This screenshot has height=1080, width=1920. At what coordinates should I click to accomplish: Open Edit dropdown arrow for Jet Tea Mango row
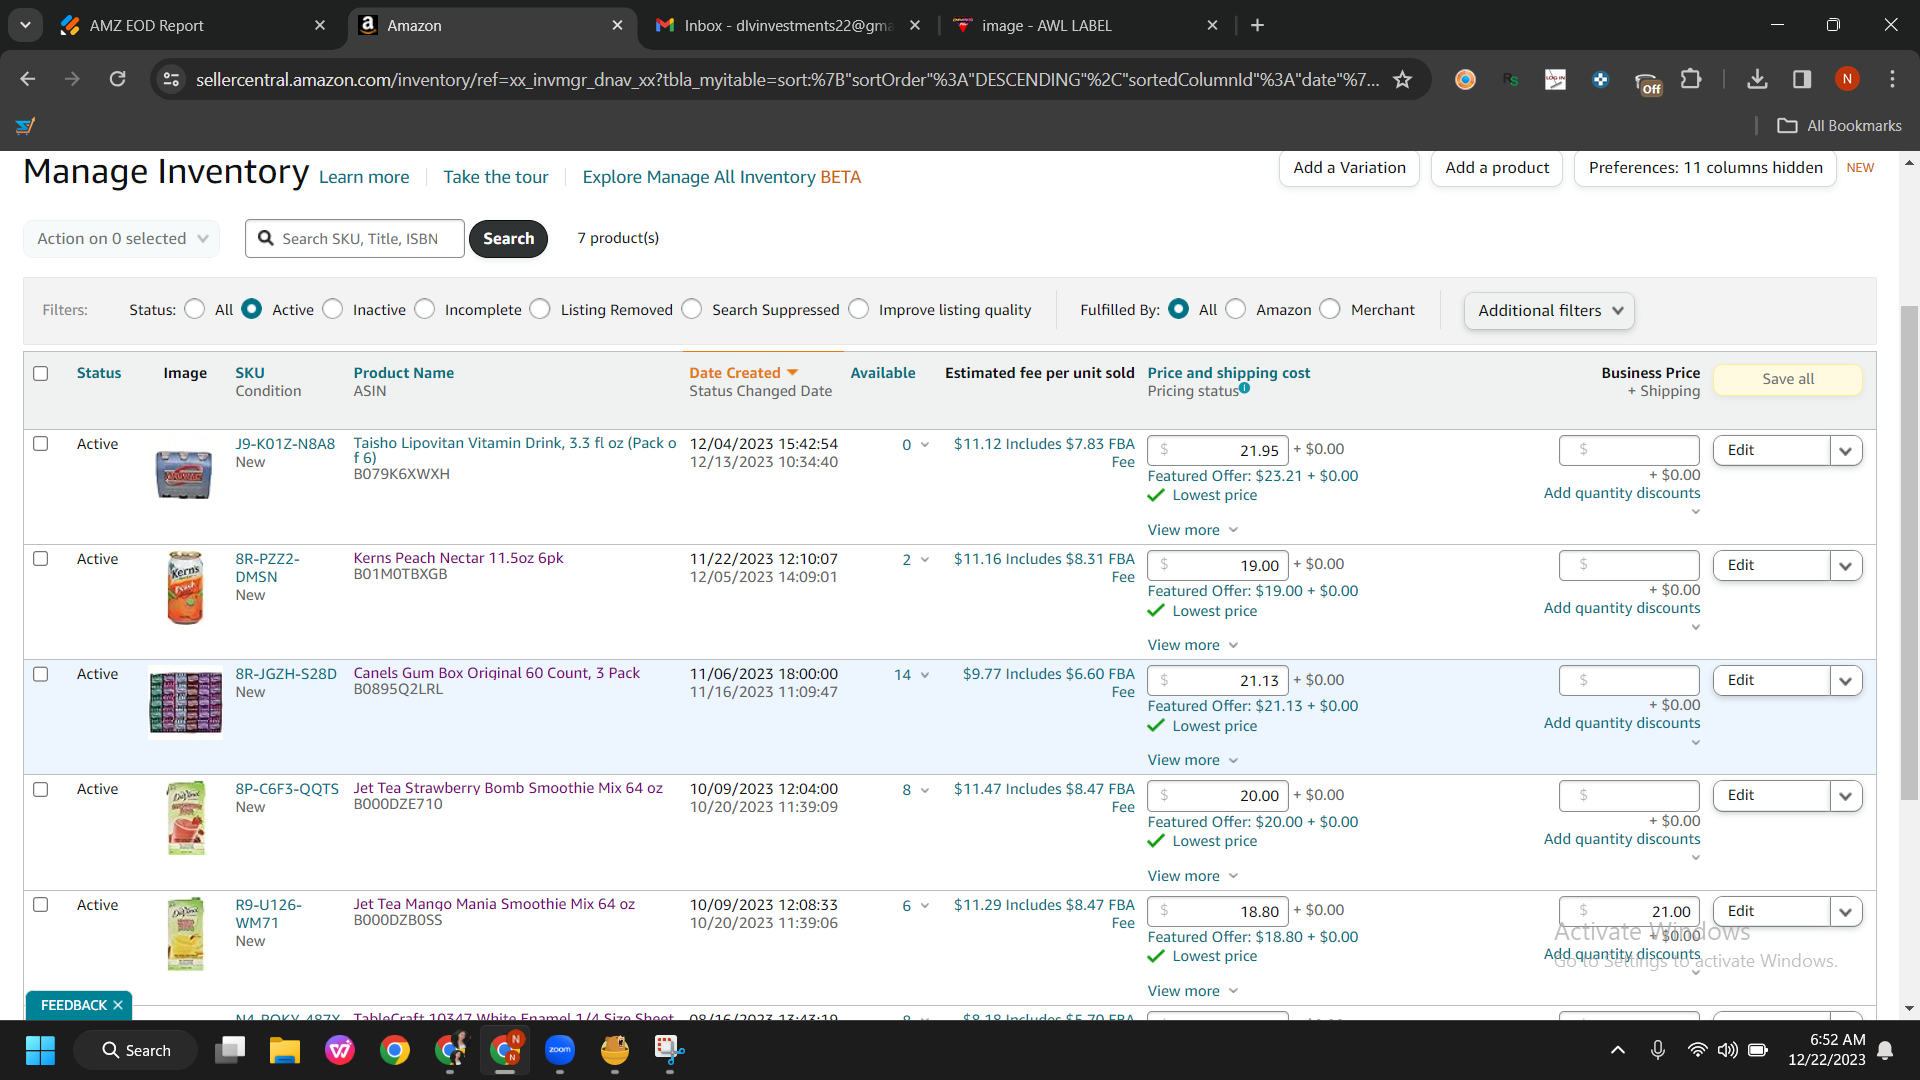click(1845, 911)
